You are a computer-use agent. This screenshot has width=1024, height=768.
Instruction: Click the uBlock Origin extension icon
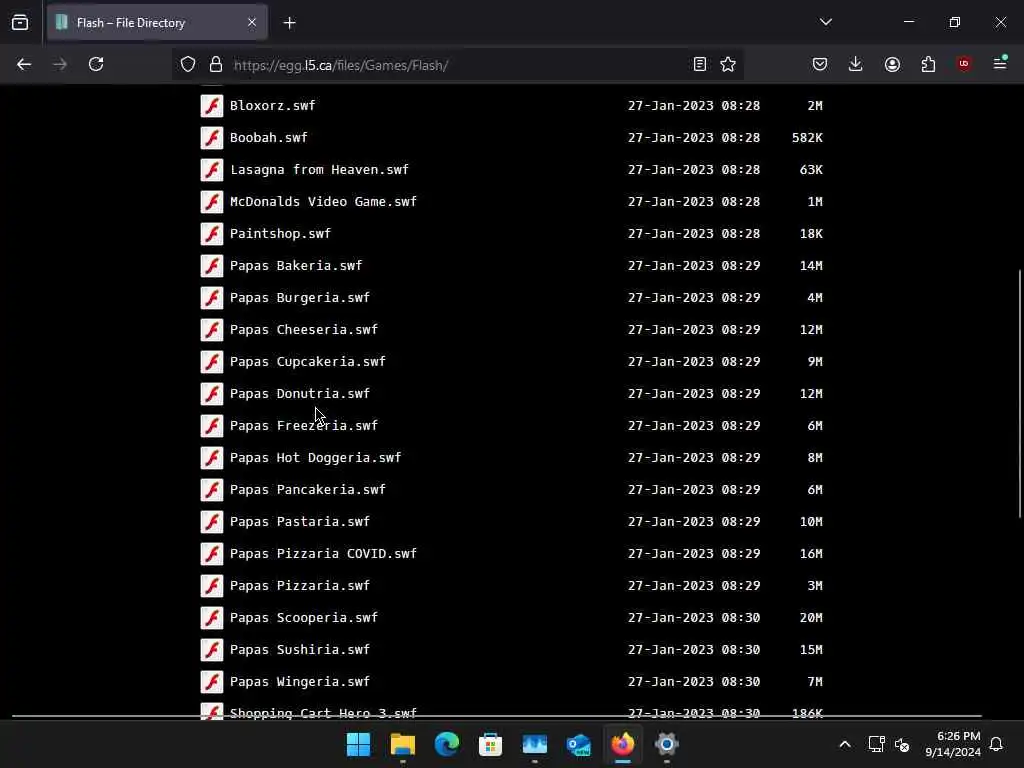[964, 64]
